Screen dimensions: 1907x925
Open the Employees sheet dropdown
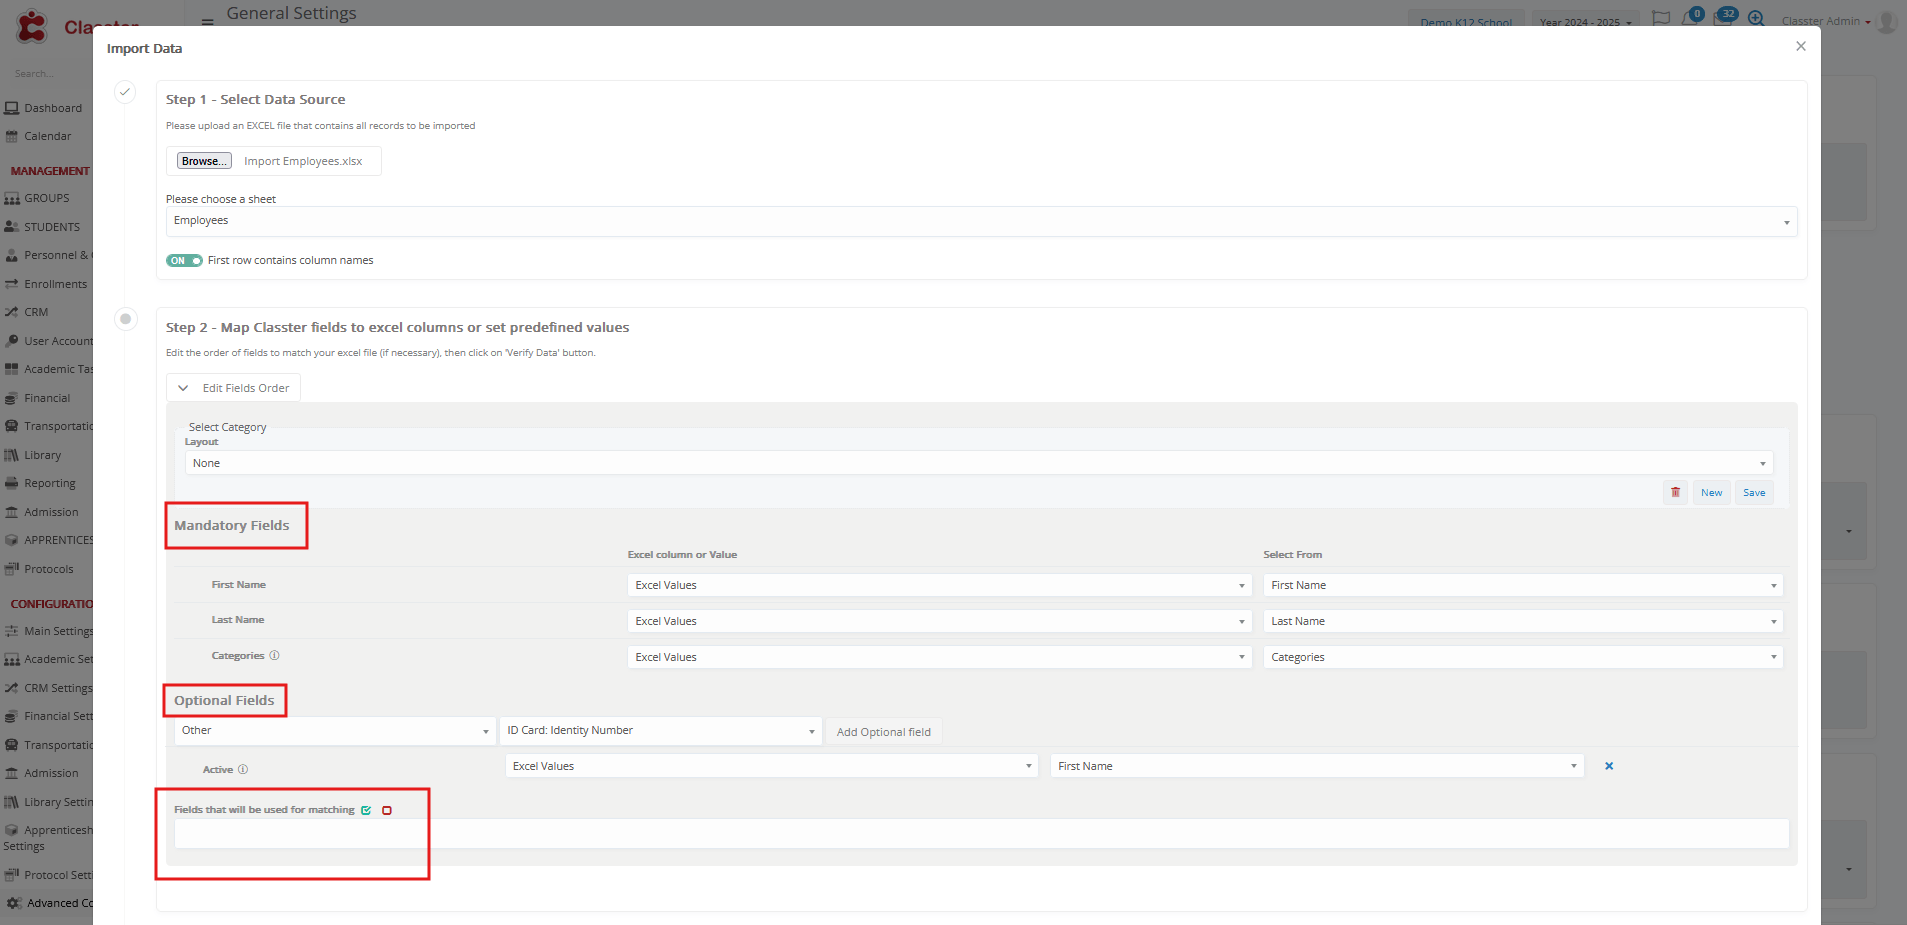980,221
